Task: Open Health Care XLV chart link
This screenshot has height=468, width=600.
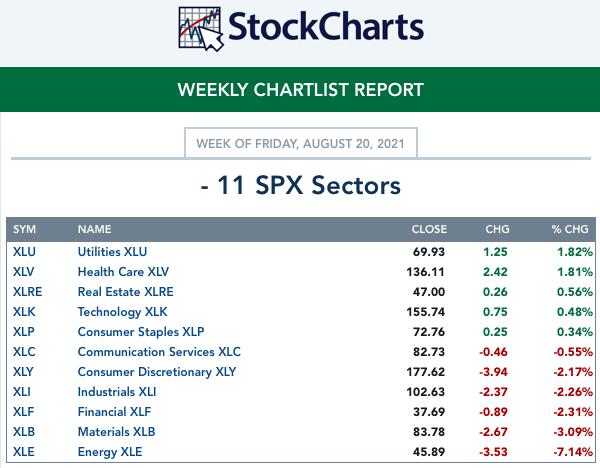Action: 123,272
